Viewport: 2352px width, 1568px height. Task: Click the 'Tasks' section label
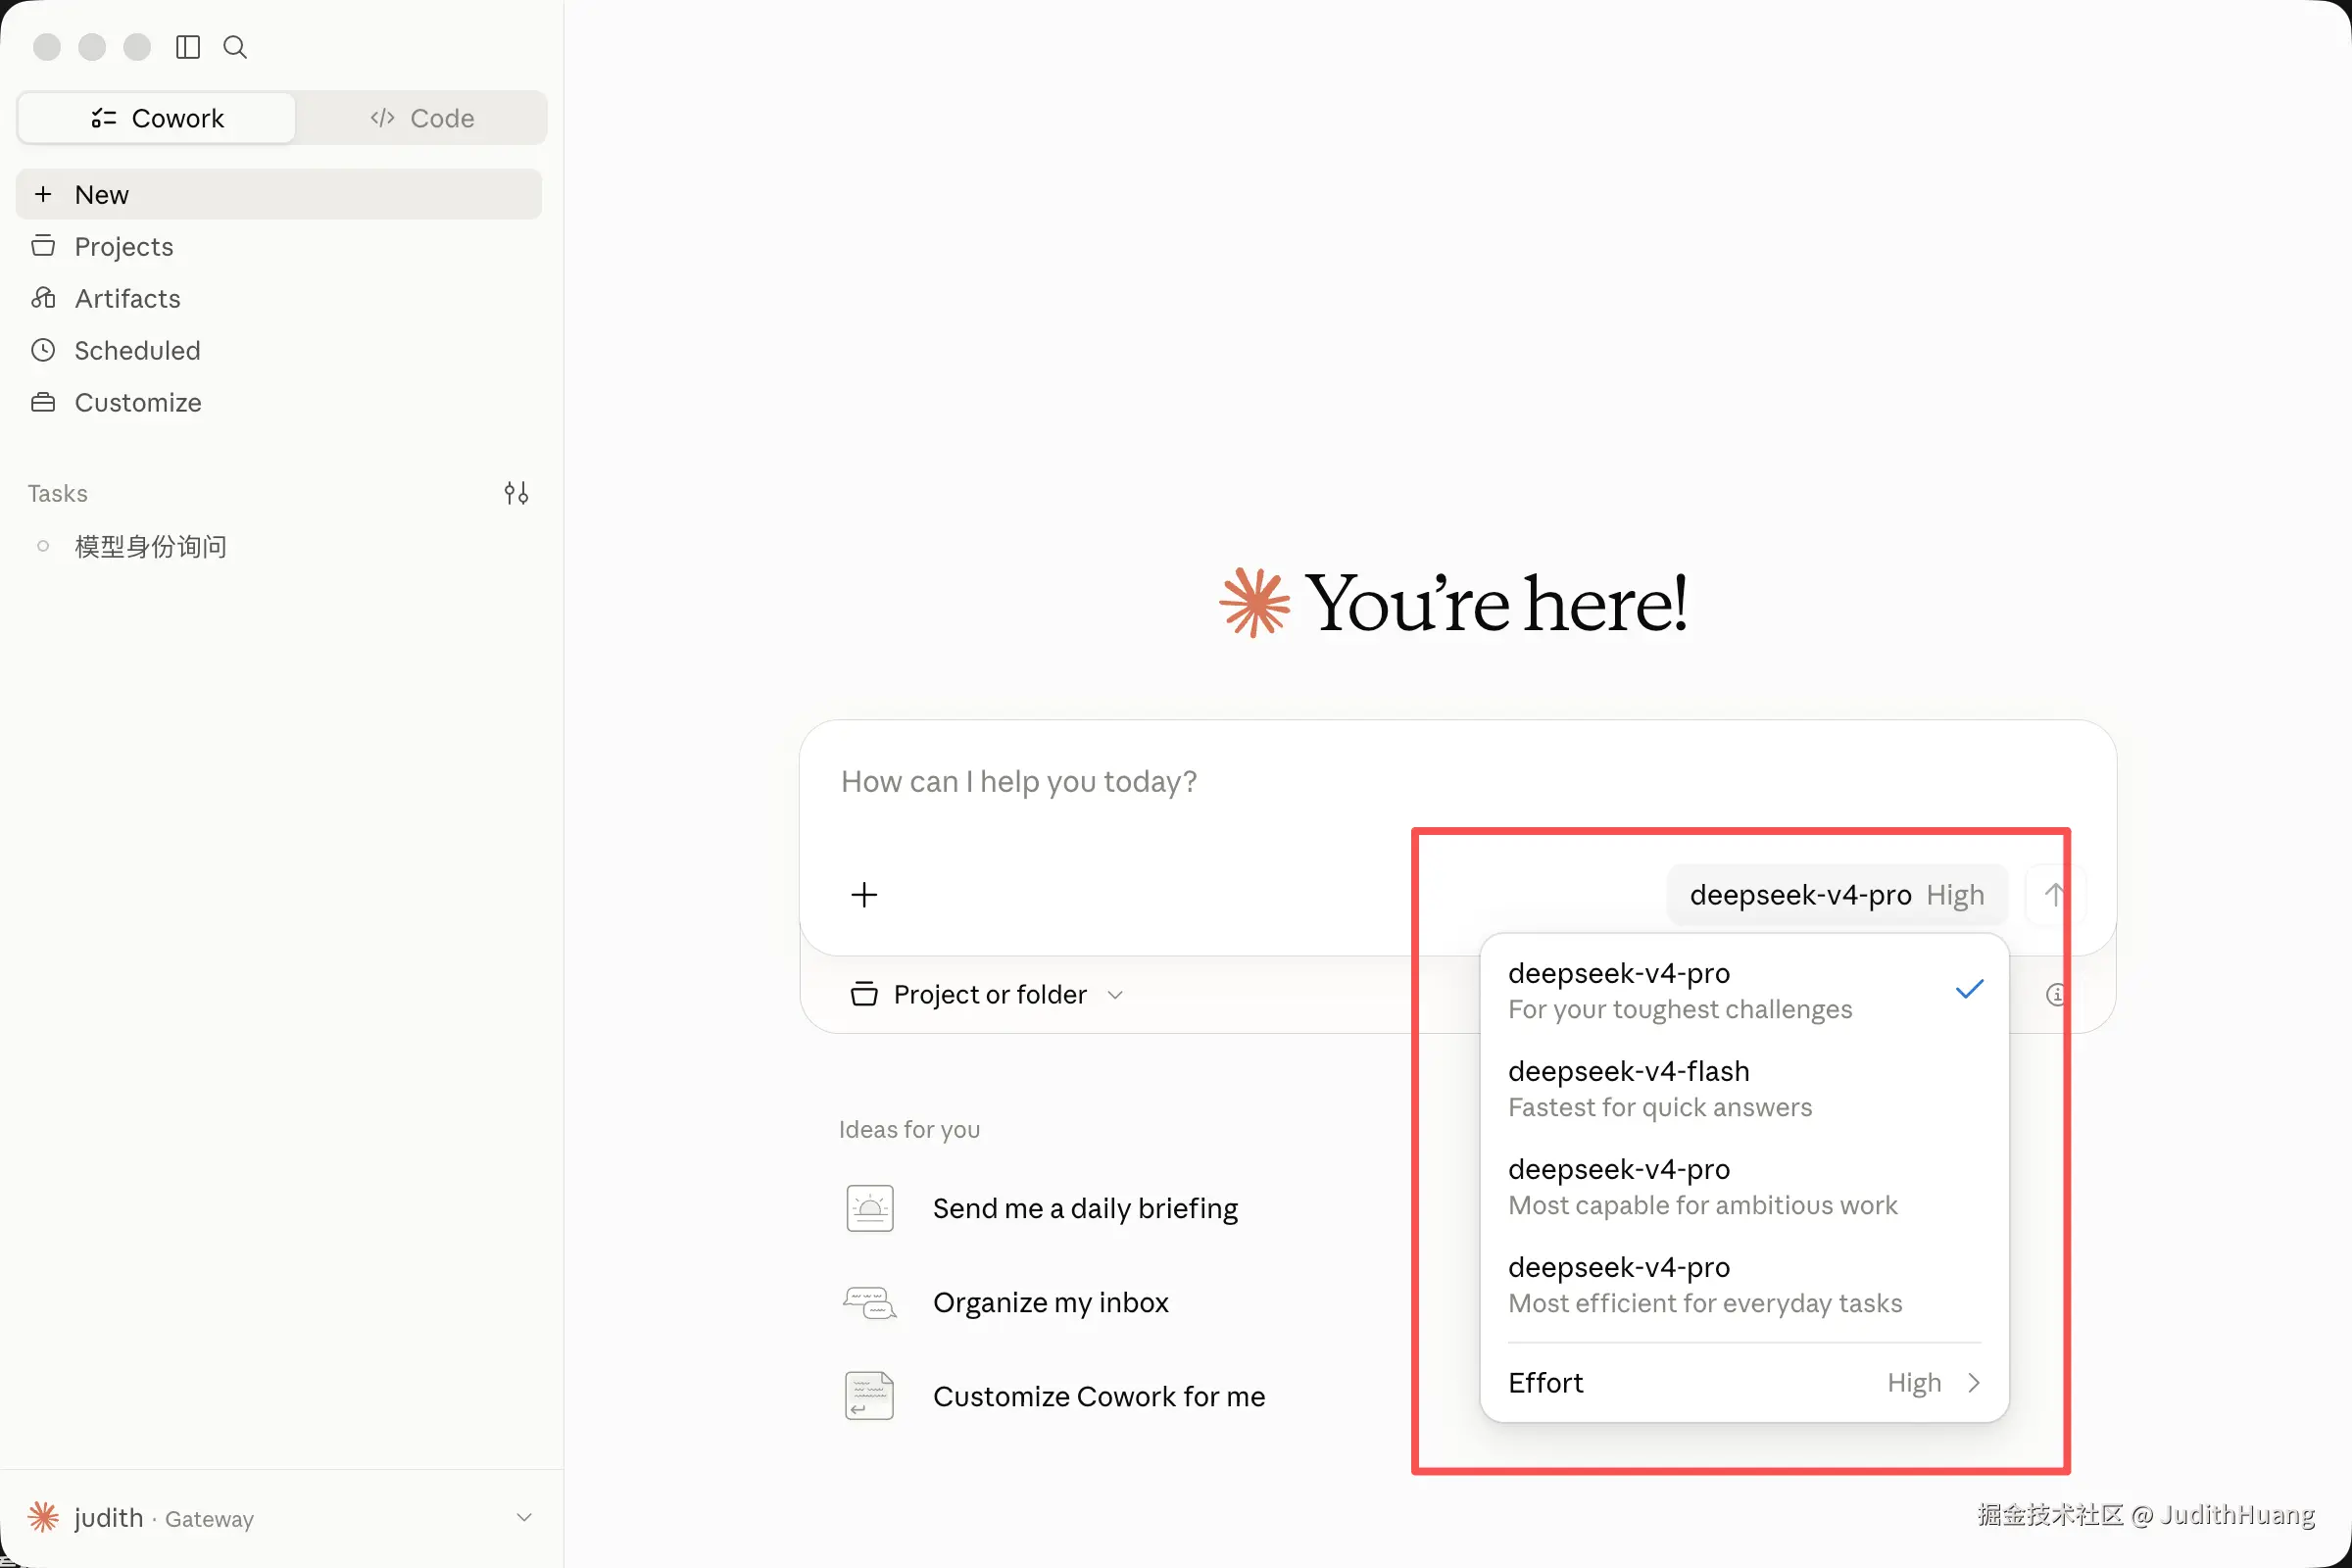coord(57,493)
